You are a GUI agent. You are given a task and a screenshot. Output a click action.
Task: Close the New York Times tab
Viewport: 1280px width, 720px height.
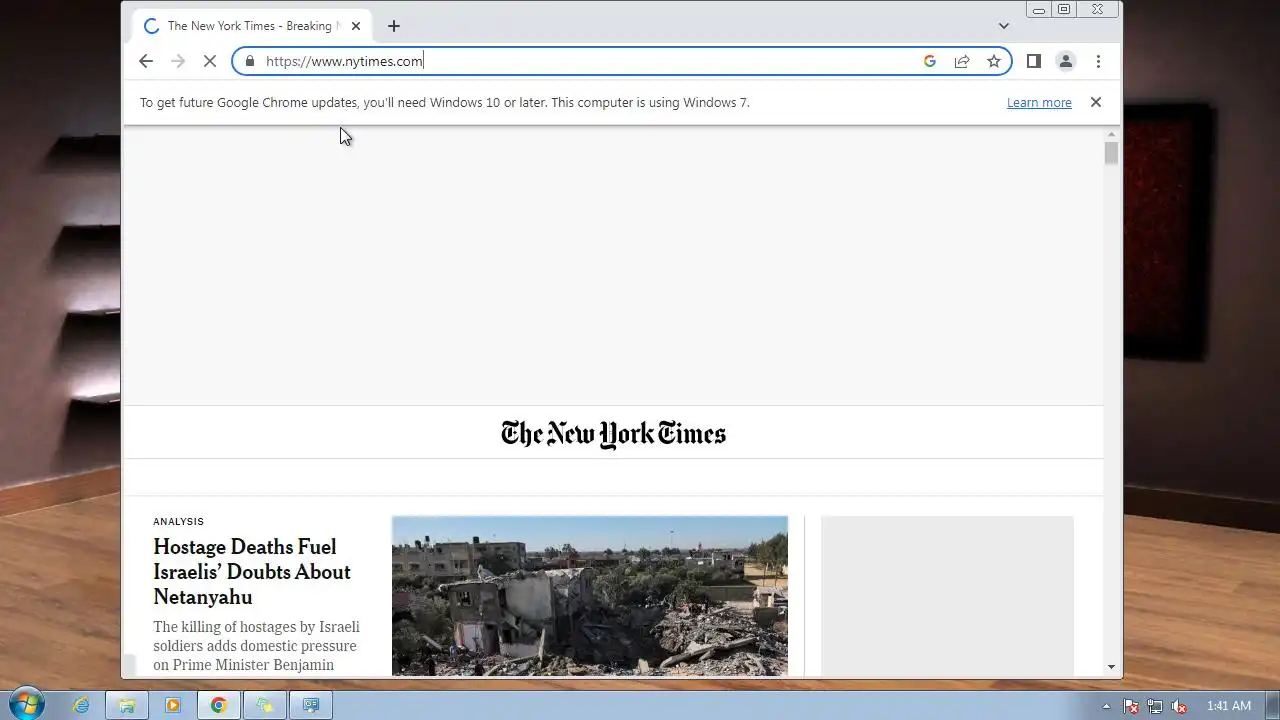pyautogui.click(x=356, y=26)
